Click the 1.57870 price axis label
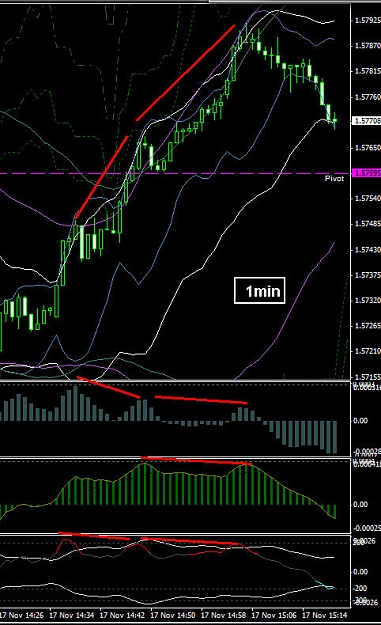Viewport: 381px width, 625px height. tap(367, 45)
